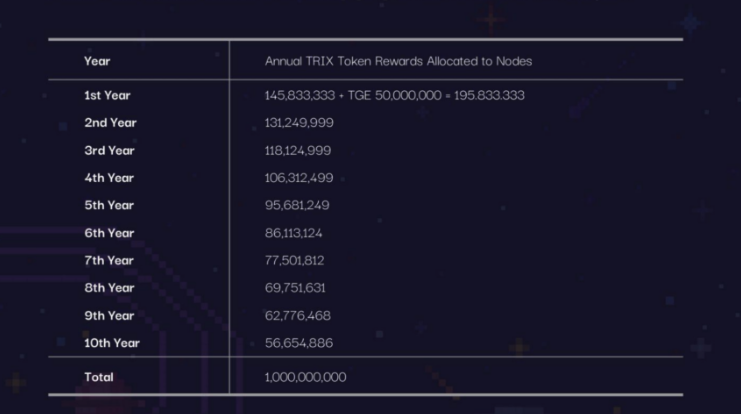Select the 5th Year row label
This screenshot has width=741, height=414.
click(109, 205)
